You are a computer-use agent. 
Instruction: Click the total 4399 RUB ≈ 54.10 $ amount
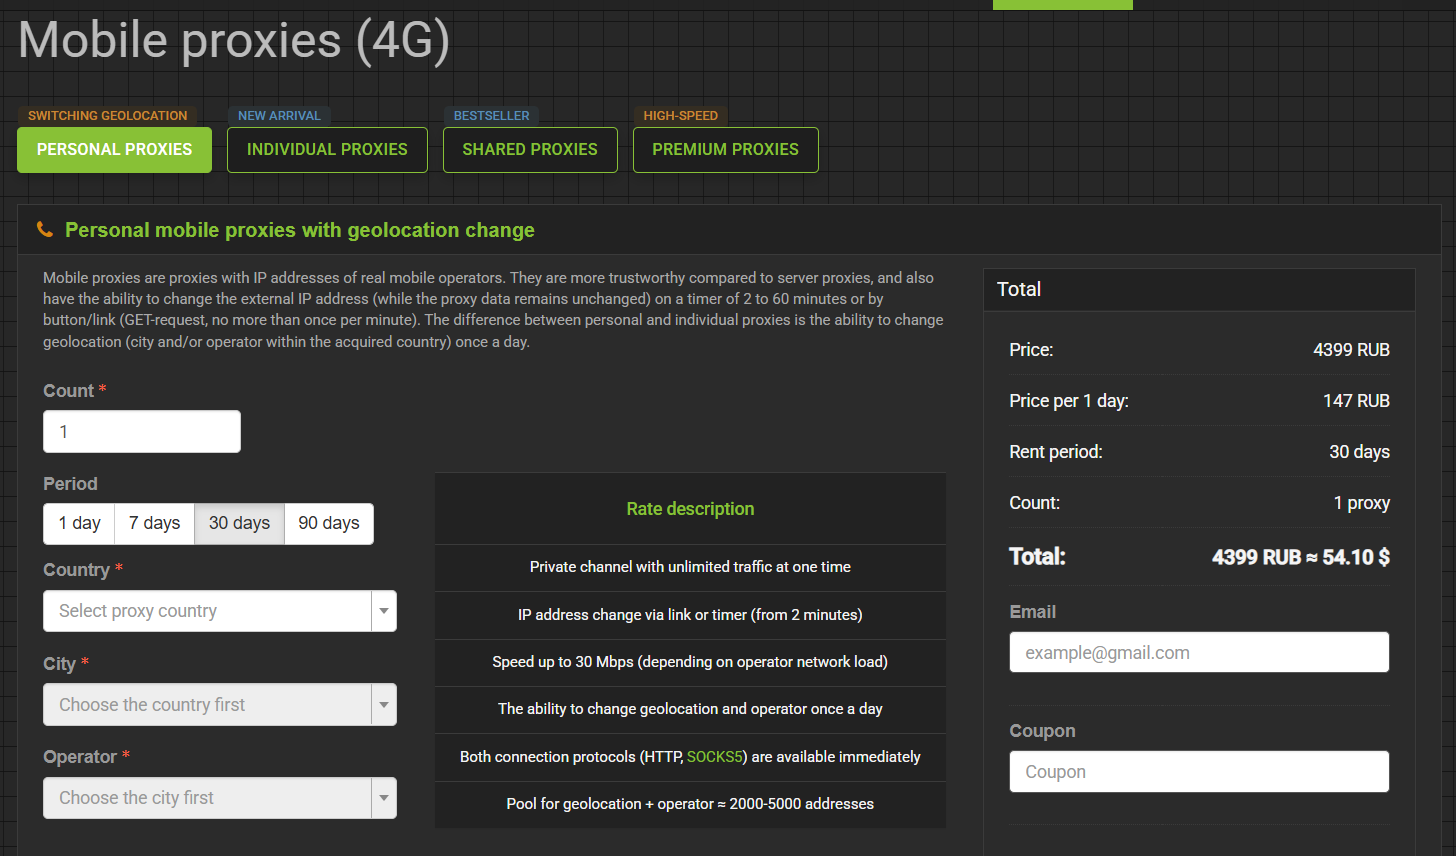click(x=1301, y=557)
